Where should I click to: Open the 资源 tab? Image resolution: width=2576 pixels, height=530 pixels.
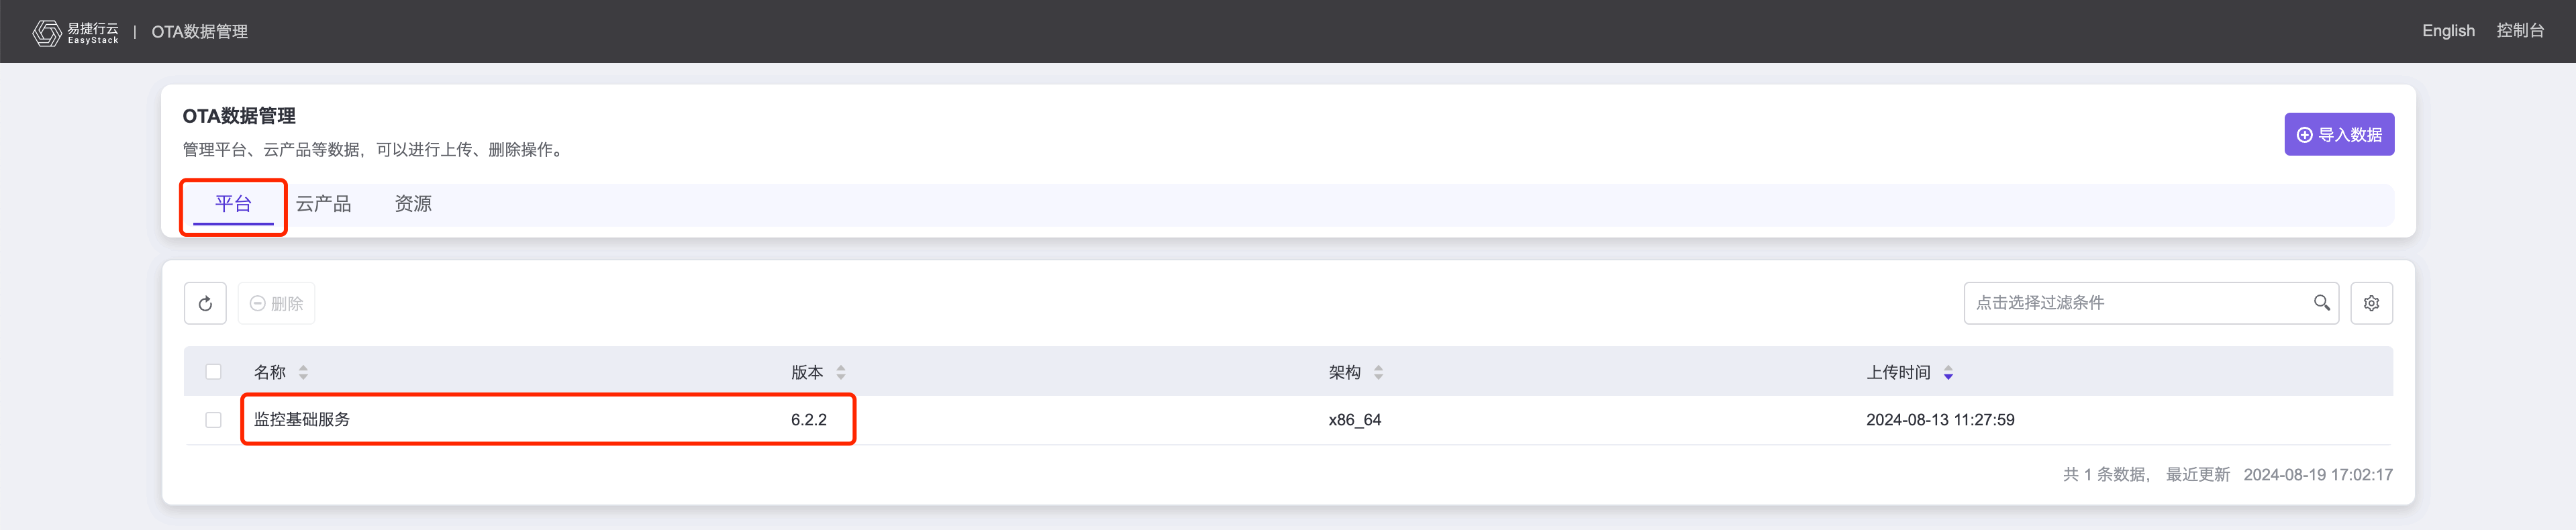coord(413,204)
